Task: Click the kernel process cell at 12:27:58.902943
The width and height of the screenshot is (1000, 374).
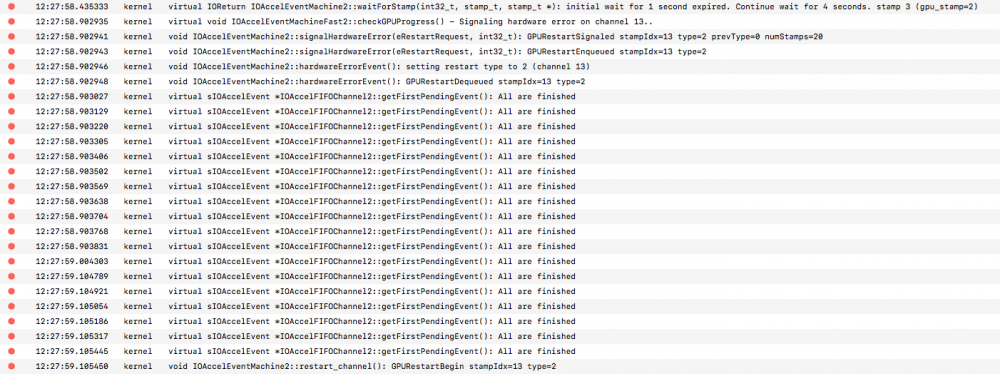Action: point(138,52)
